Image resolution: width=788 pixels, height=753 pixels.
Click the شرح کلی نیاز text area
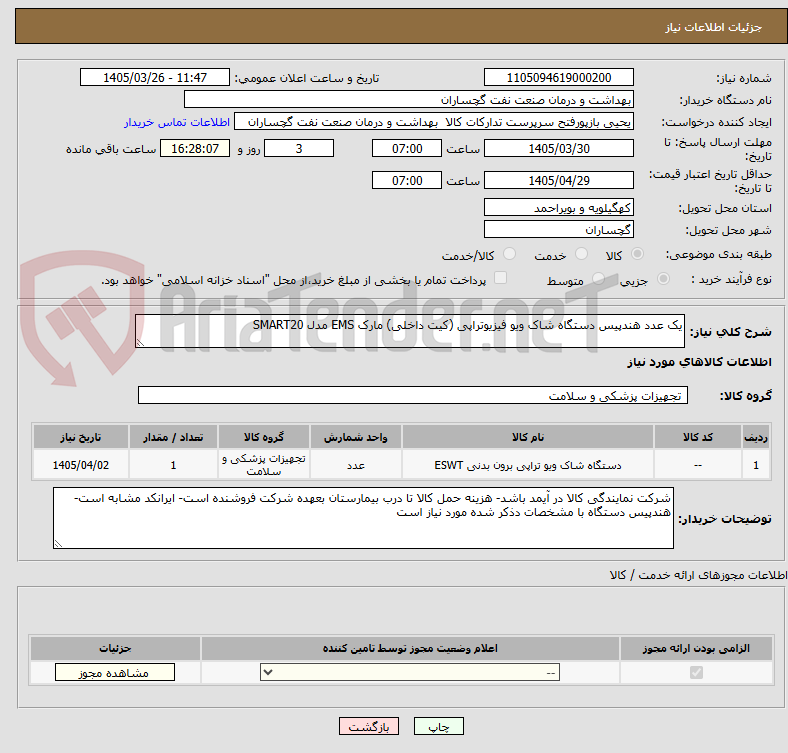pos(410,331)
